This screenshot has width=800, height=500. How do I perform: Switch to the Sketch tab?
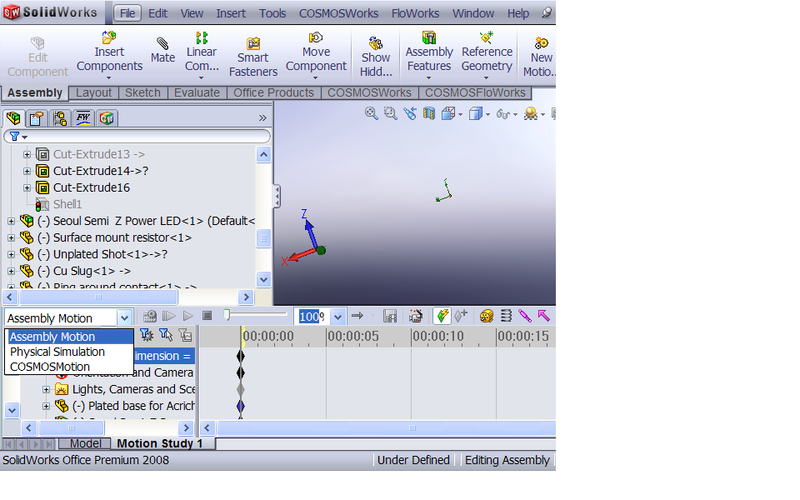[143, 93]
